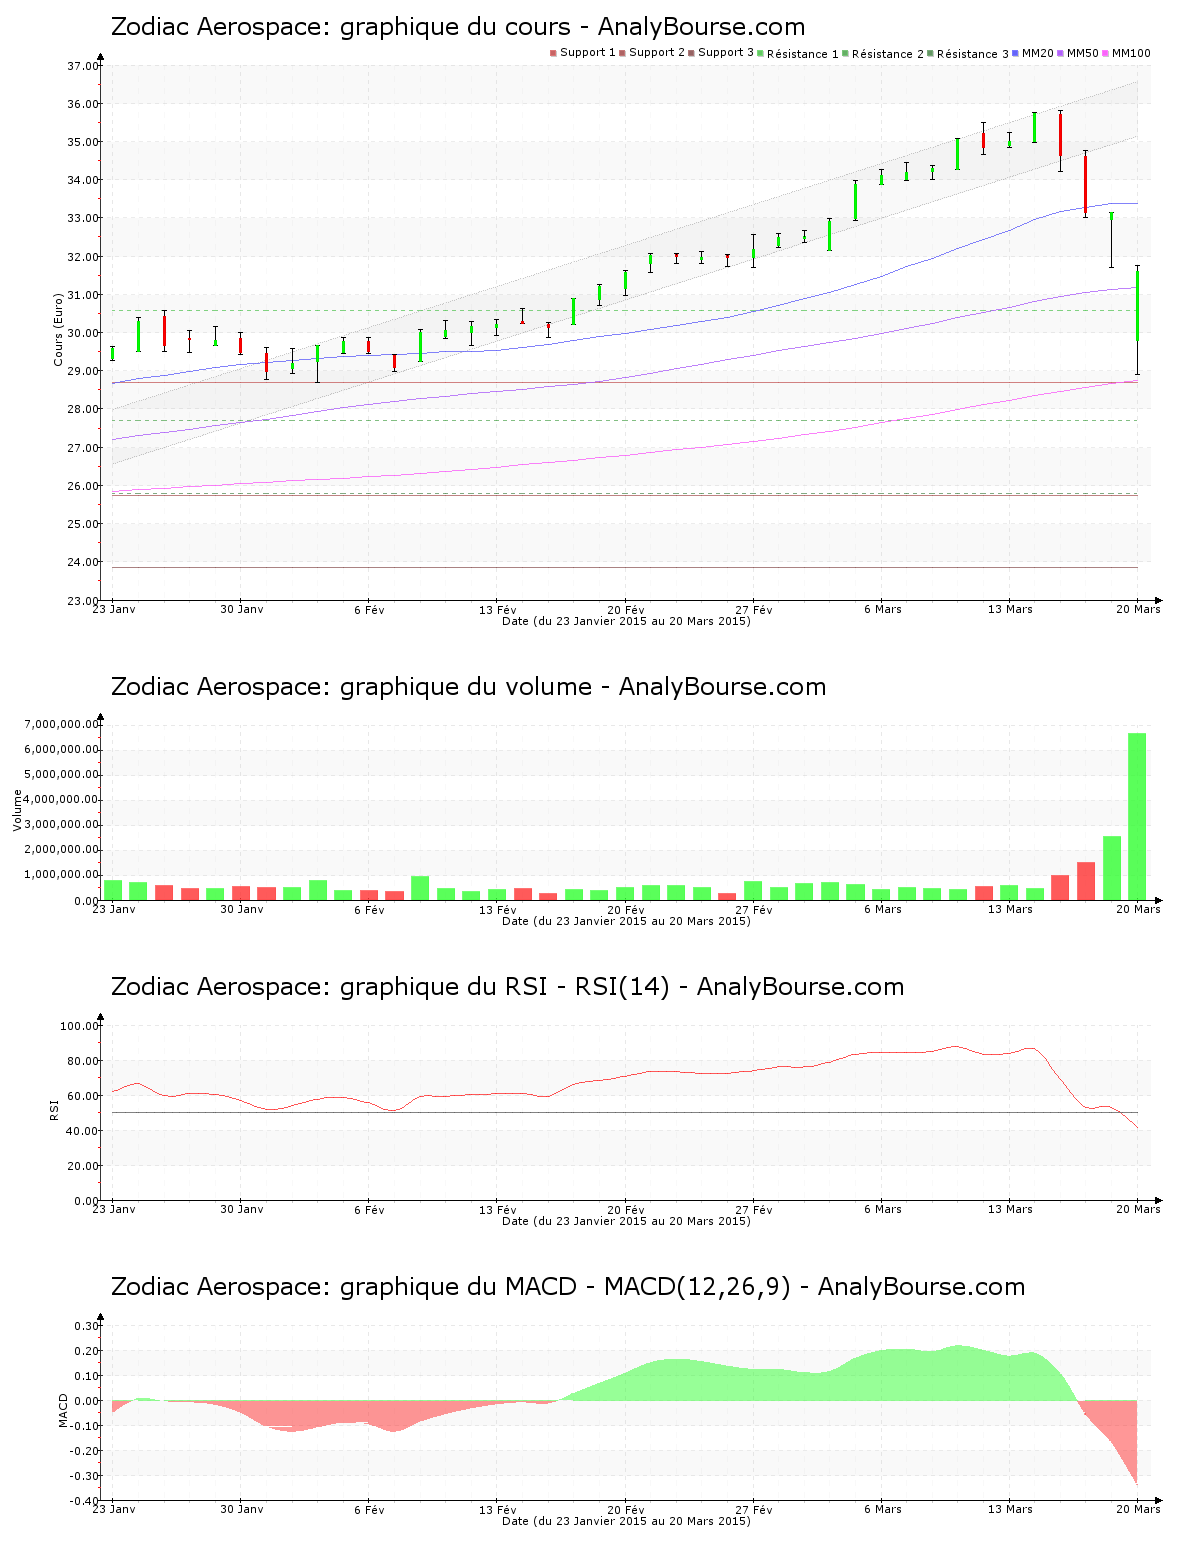Click the tallest green volume bar on 20 Mars
1200x1550 pixels.
click(x=1137, y=816)
